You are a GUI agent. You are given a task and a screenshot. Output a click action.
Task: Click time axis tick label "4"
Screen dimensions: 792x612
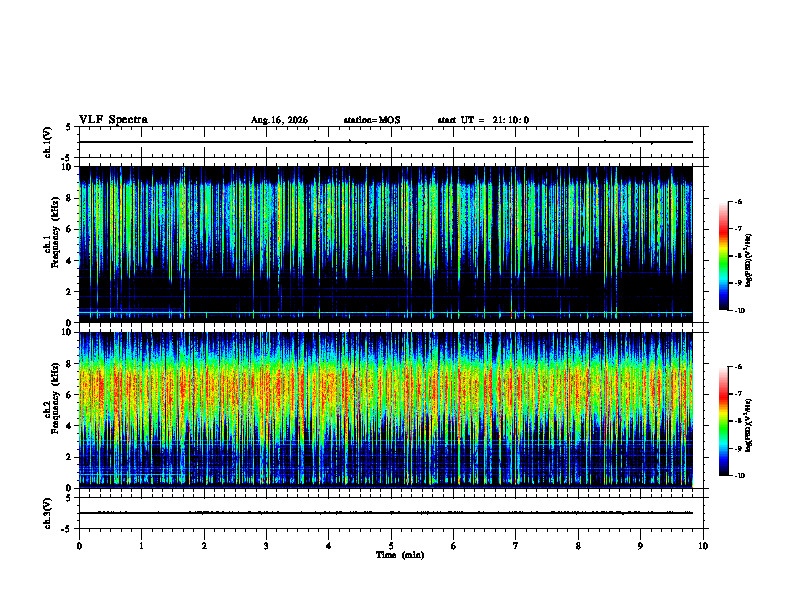pos(329,546)
